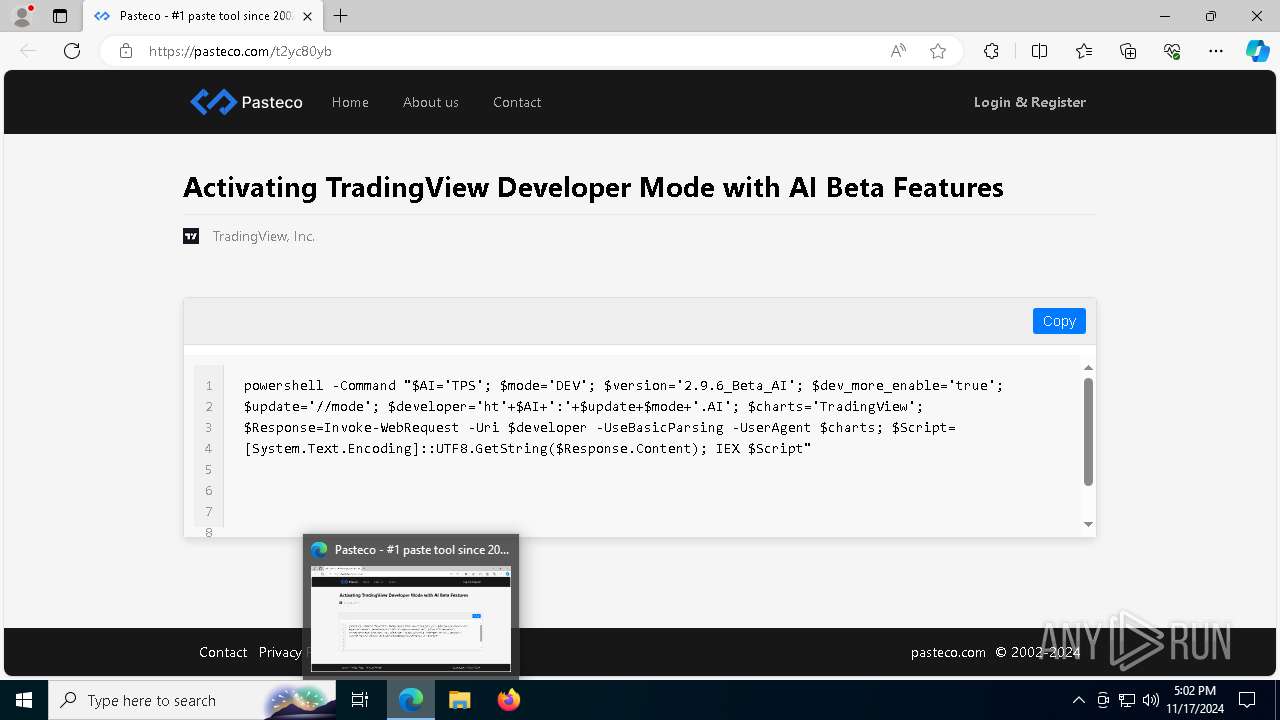Open Collections panel
The image size is (1280, 720).
point(1128,51)
